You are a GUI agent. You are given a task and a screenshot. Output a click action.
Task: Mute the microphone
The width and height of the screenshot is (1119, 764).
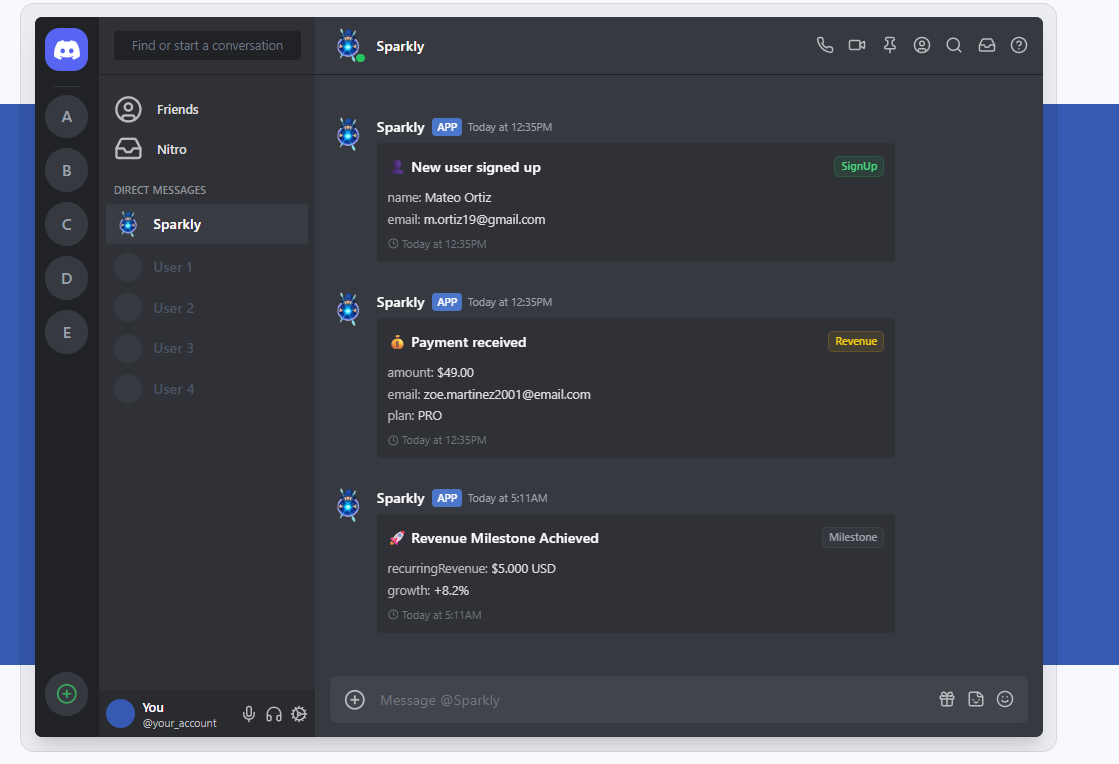(248, 714)
